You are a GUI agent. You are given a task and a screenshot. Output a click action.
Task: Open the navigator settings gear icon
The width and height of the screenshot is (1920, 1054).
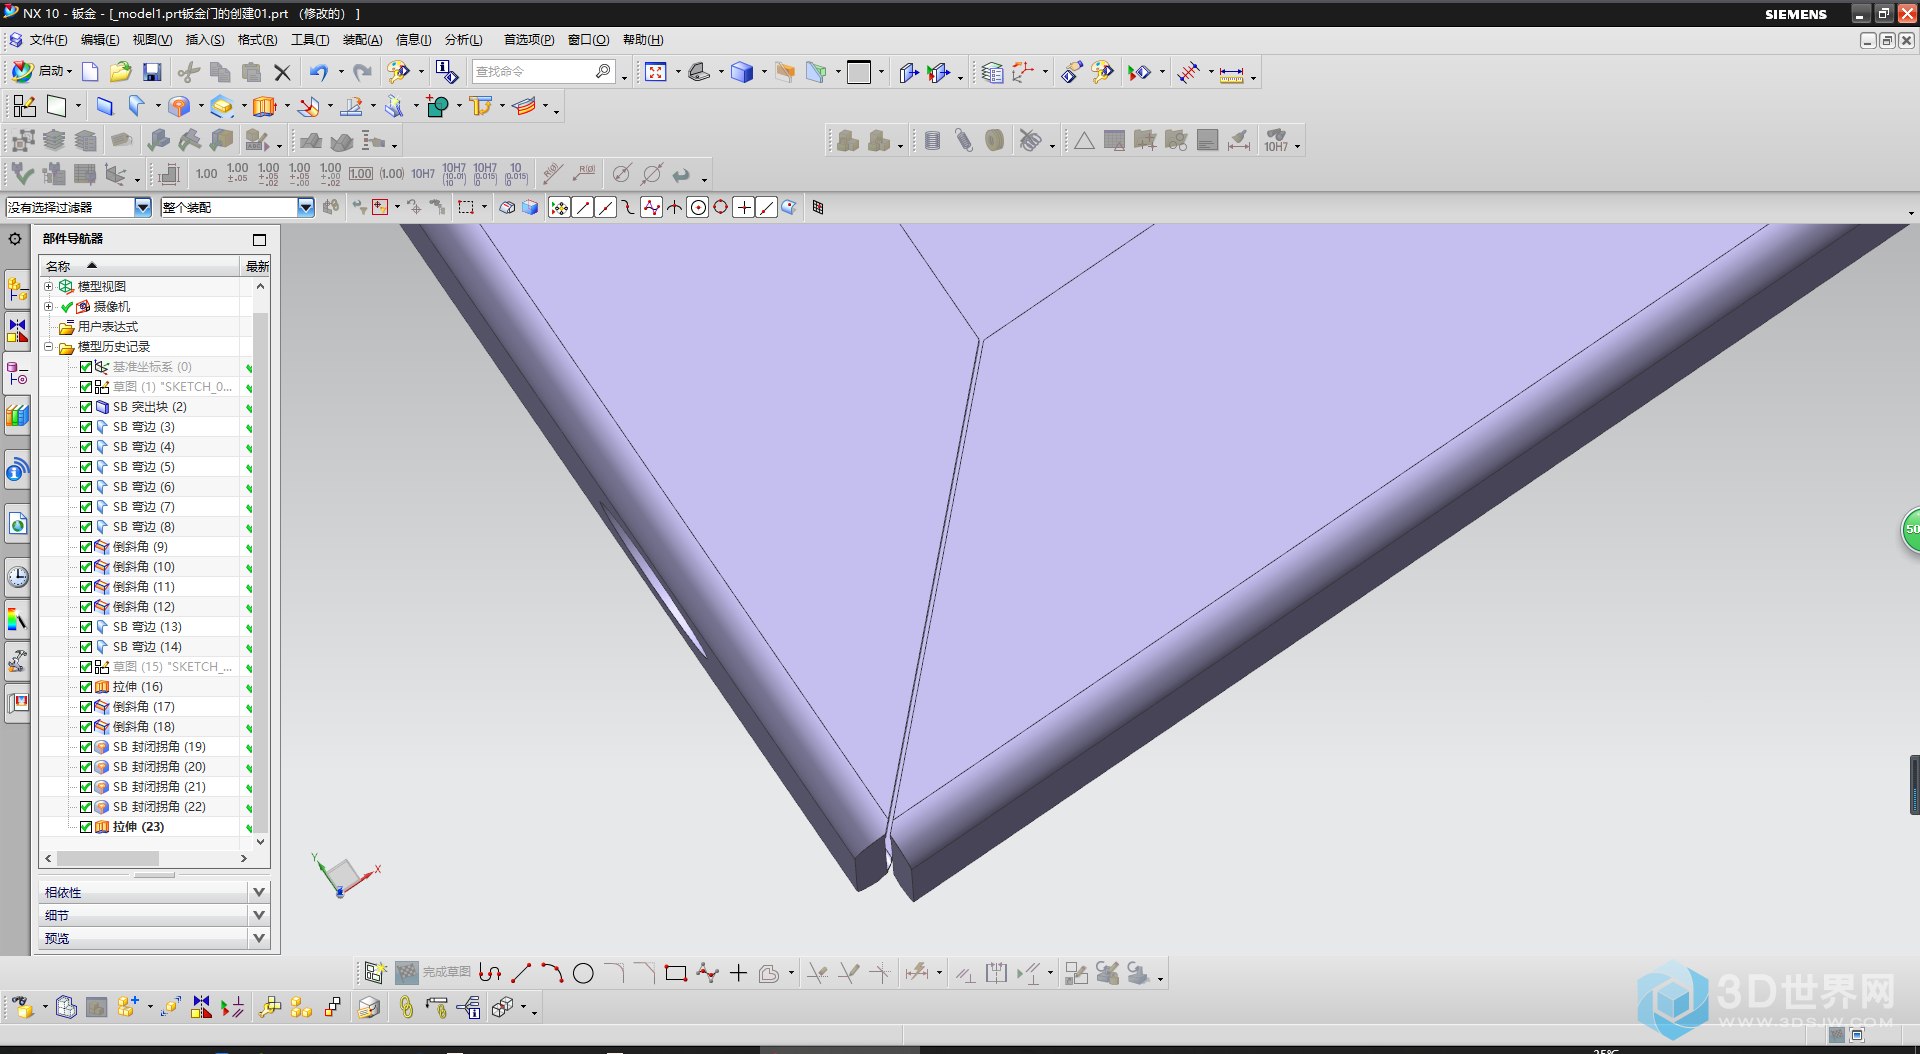pyautogui.click(x=15, y=239)
